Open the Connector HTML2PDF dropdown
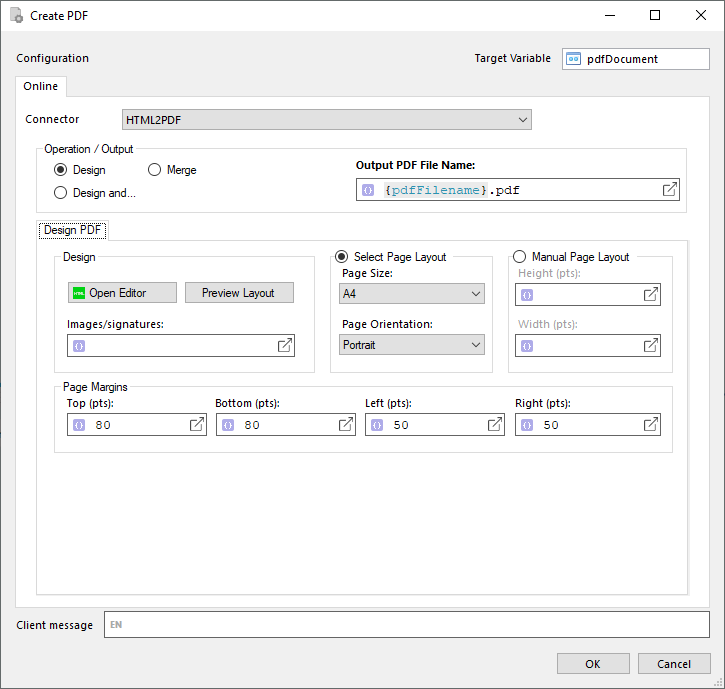The height and width of the screenshot is (689, 725). pyautogui.click(x=326, y=120)
